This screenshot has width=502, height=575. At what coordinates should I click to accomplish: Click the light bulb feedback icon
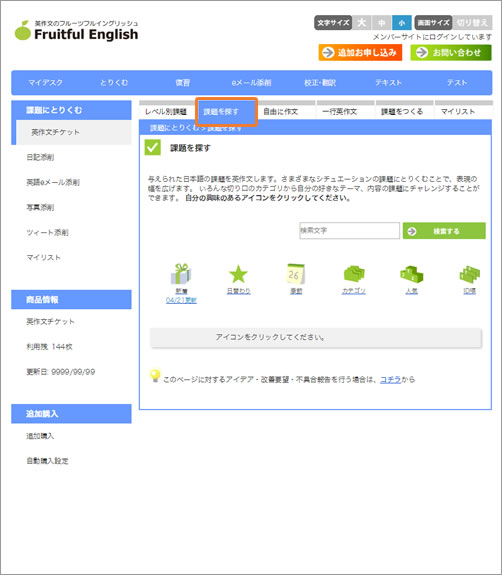[155, 376]
